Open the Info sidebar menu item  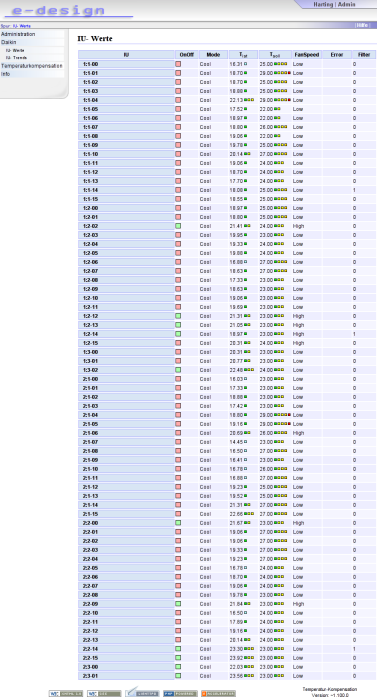[5, 74]
